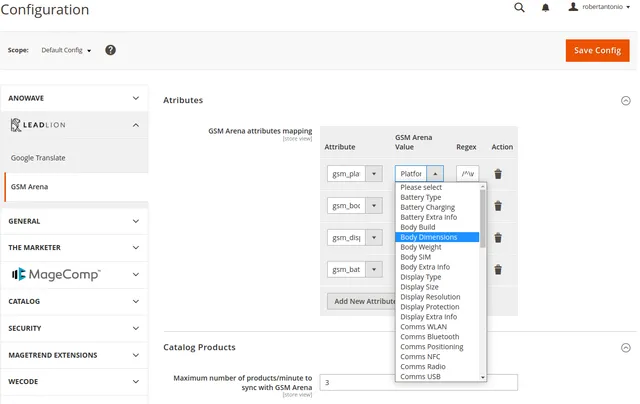Select Battery Charging option
The height and width of the screenshot is (404, 640).
(x=437, y=207)
